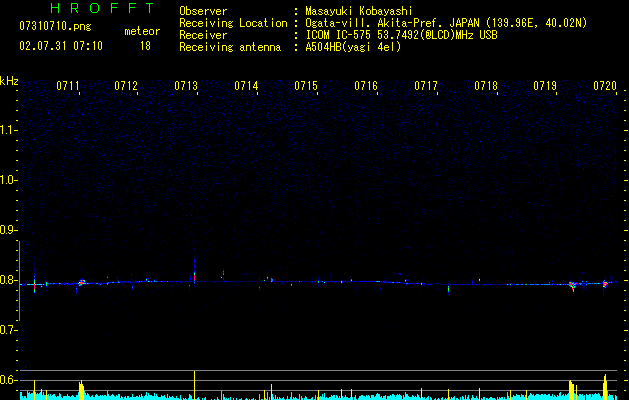Click the 0712 time marker

(126, 85)
